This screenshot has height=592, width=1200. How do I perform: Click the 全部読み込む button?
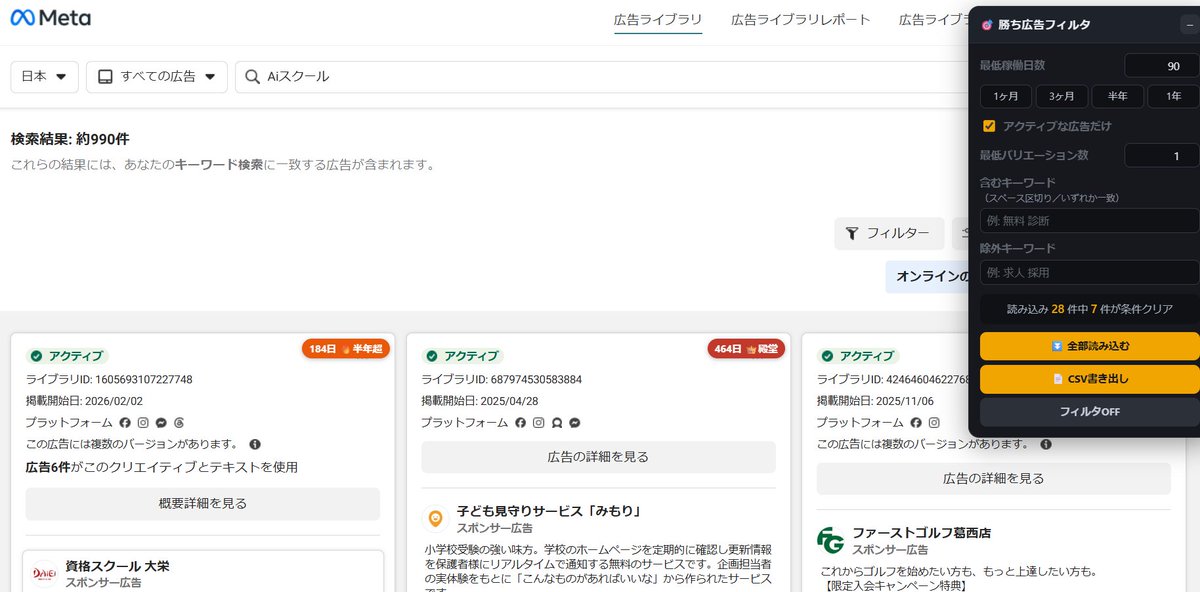(x=1089, y=346)
